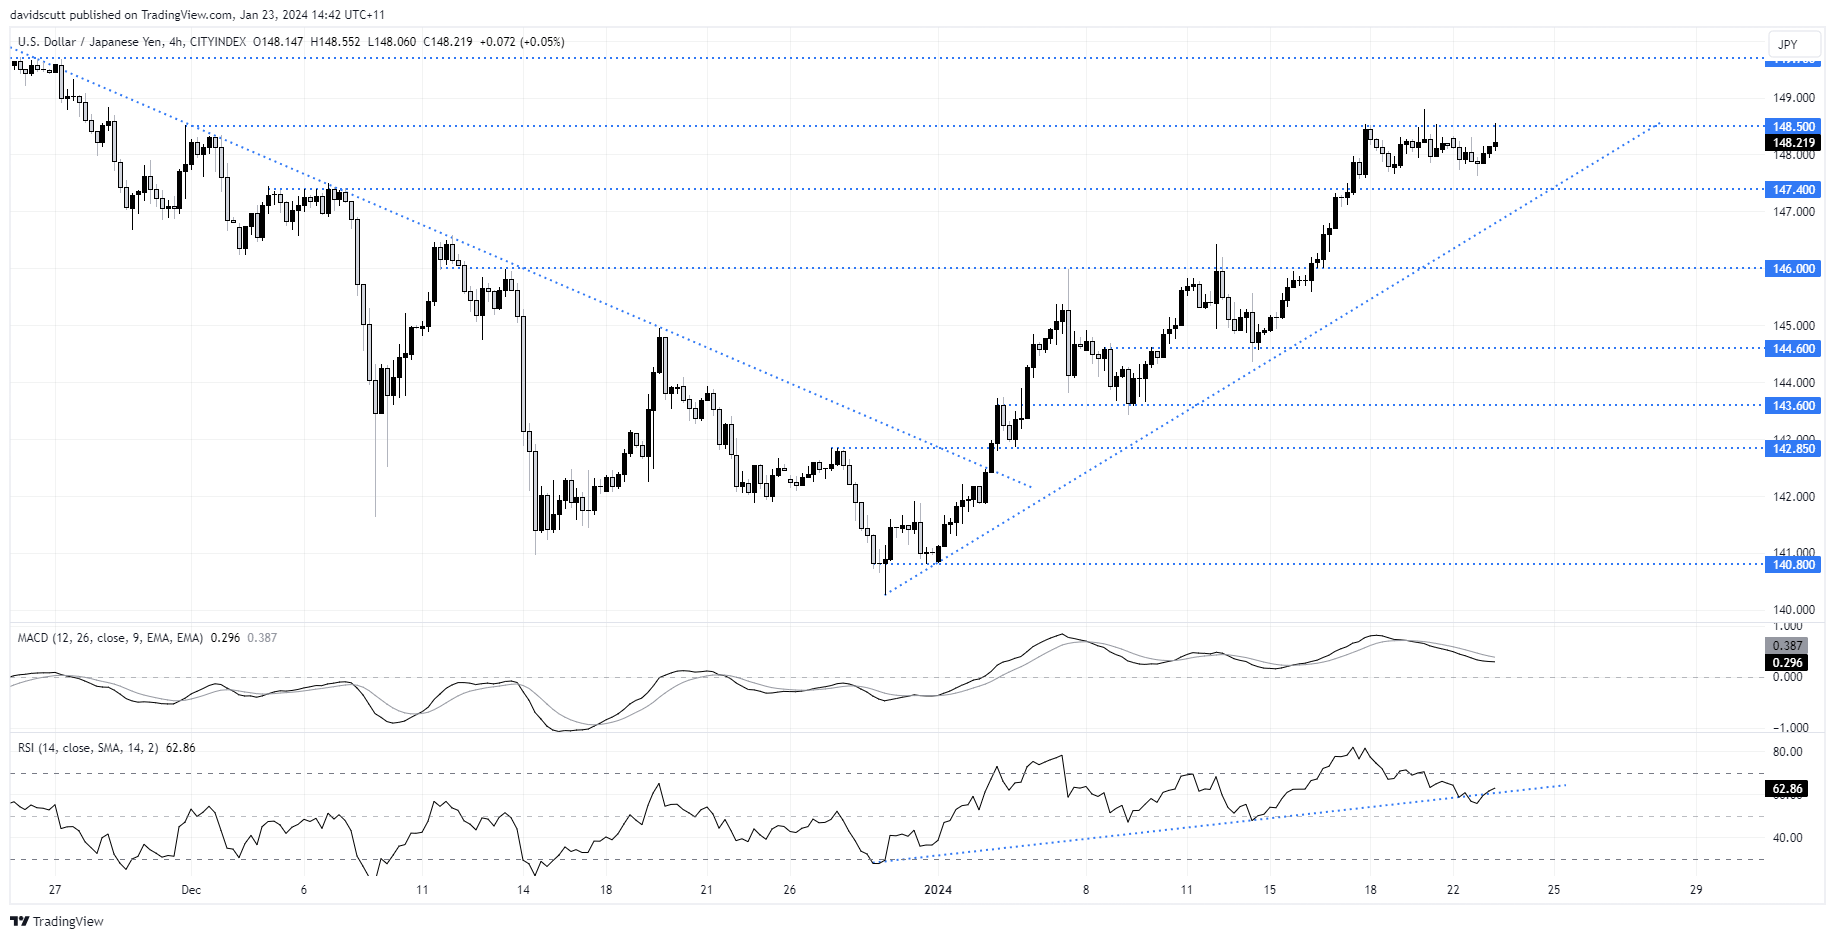The width and height of the screenshot is (1835, 939).
Task: Select the grey 0.387 MACD axis label
Action: (1787, 646)
